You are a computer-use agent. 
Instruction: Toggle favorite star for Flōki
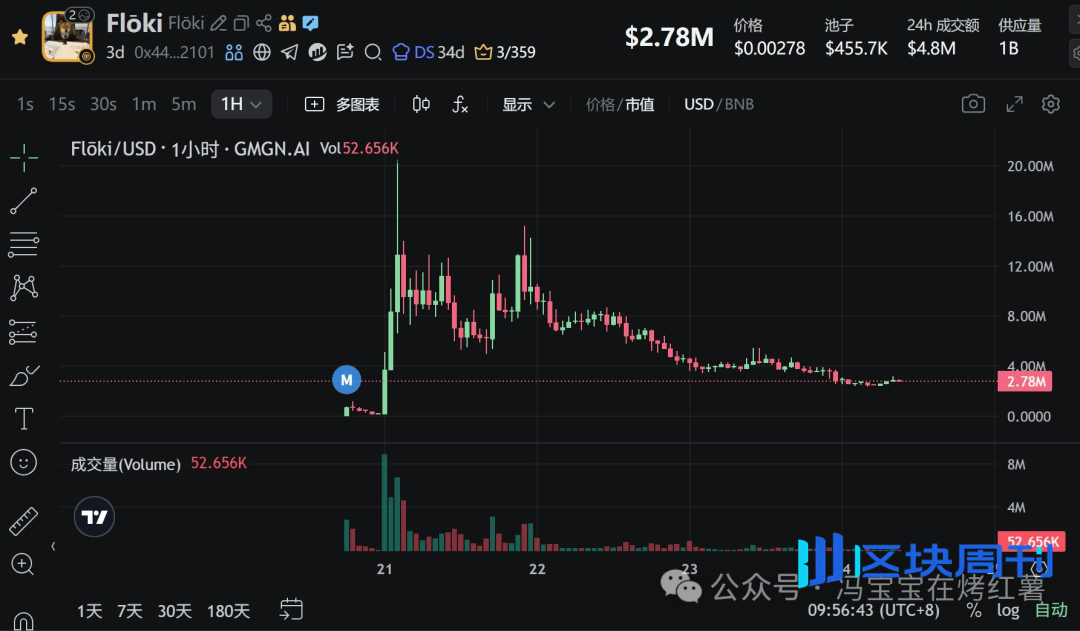point(20,37)
